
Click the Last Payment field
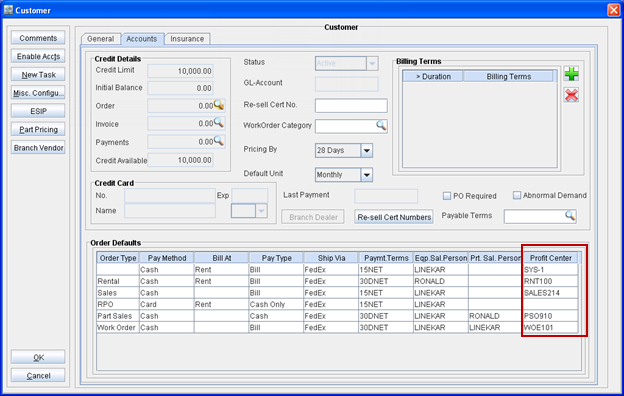(x=386, y=196)
